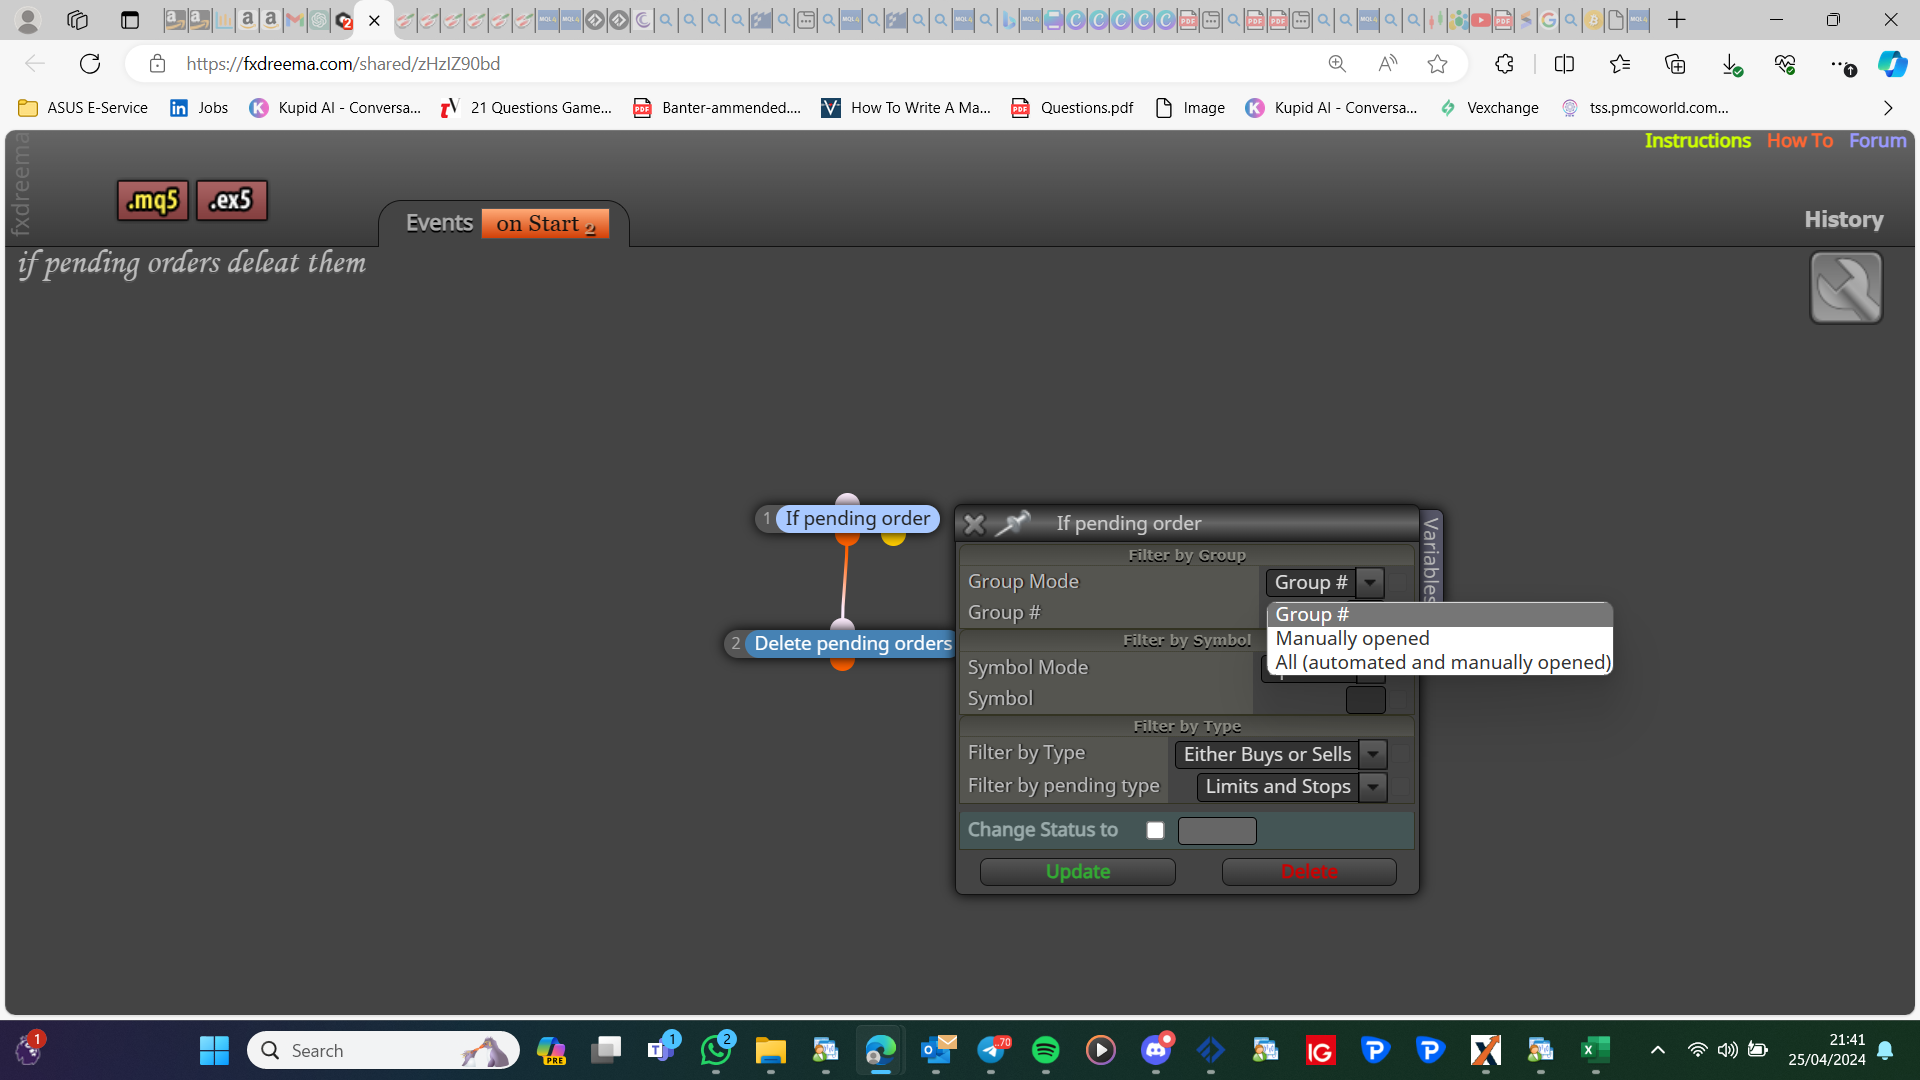Open Discord from the taskbar
The width and height of the screenshot is (1920, 1080).
[x=1155, y=1050]
